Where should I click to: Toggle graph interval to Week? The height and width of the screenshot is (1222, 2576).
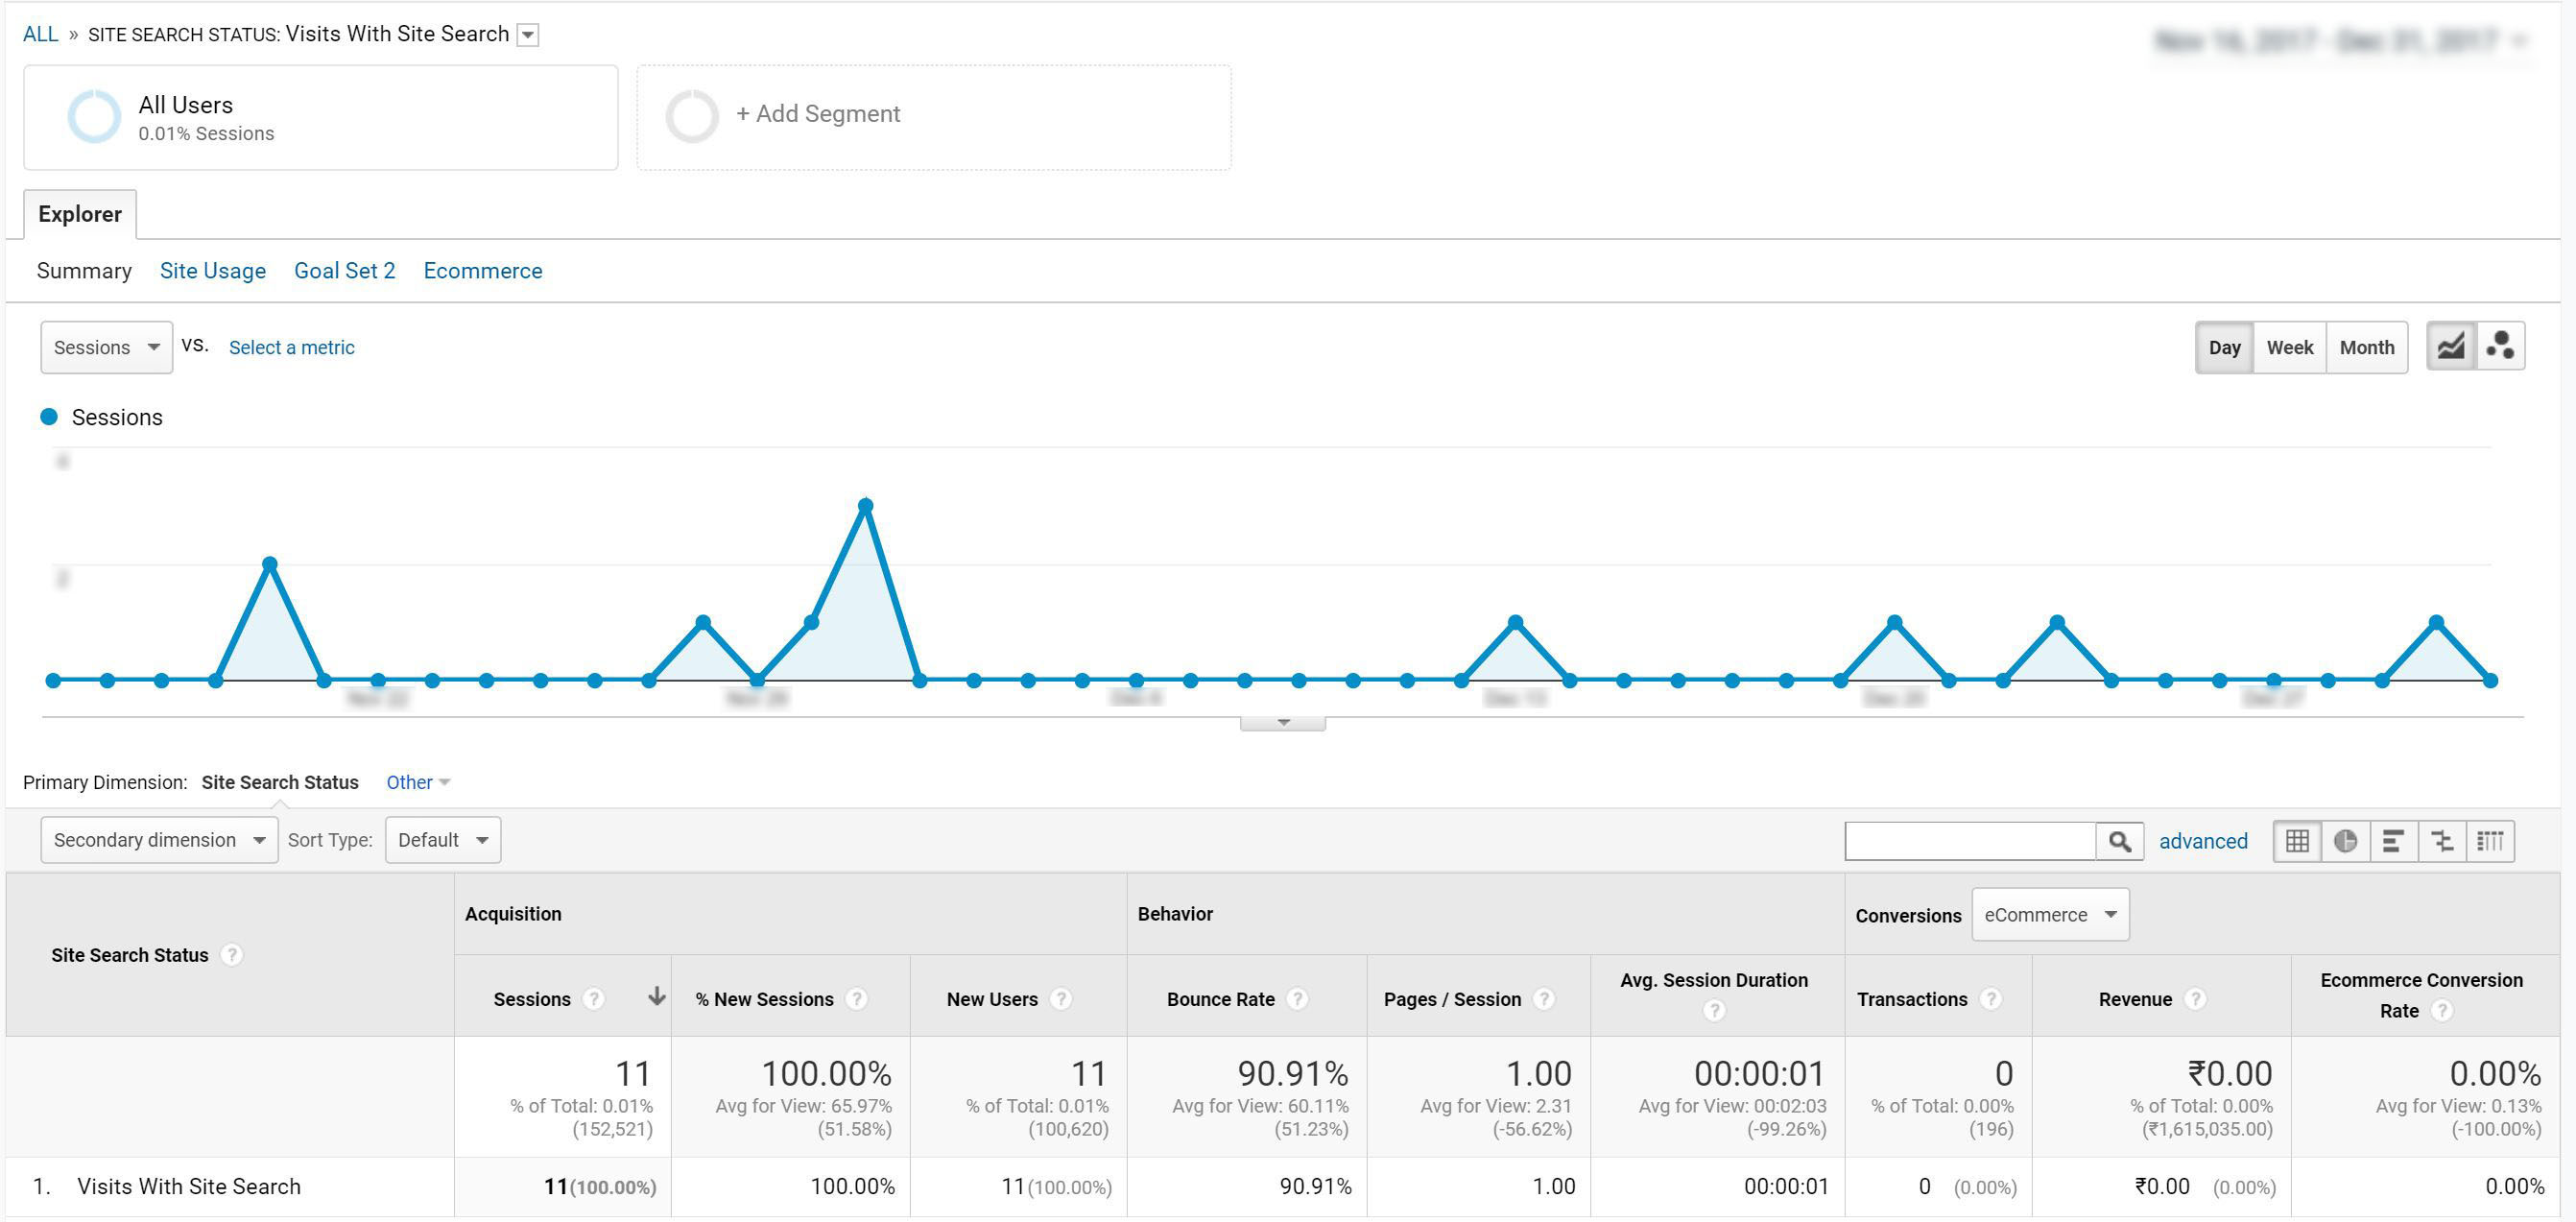coord(2289,347)
